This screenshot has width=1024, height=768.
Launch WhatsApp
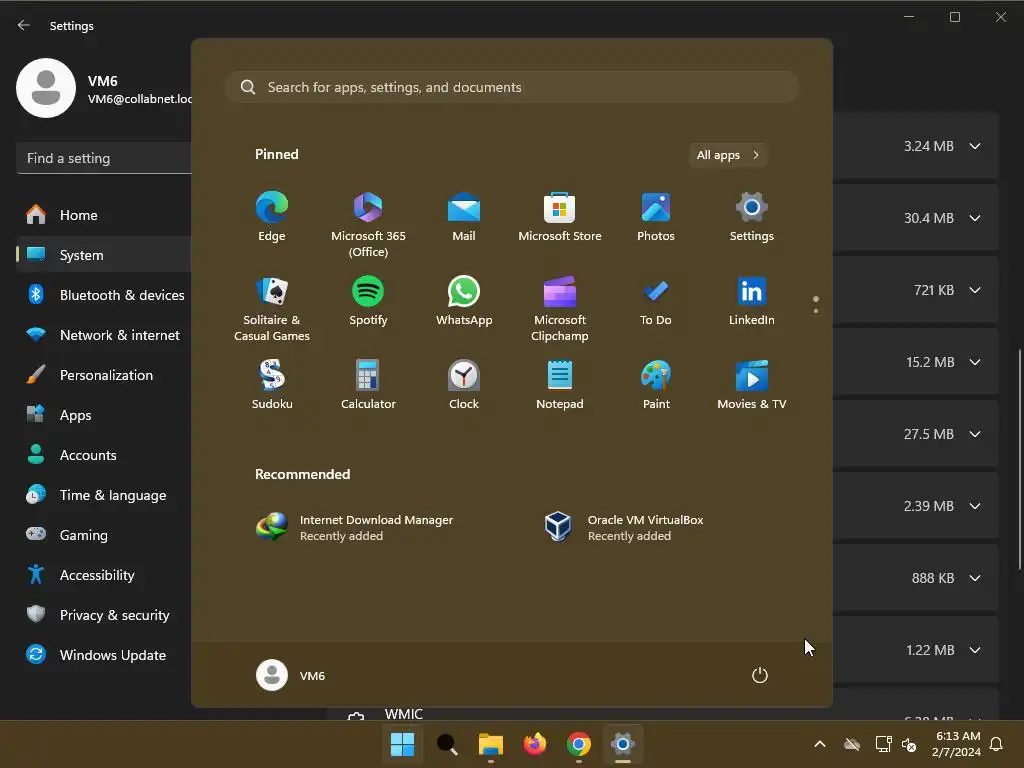[x=464, y=302]
